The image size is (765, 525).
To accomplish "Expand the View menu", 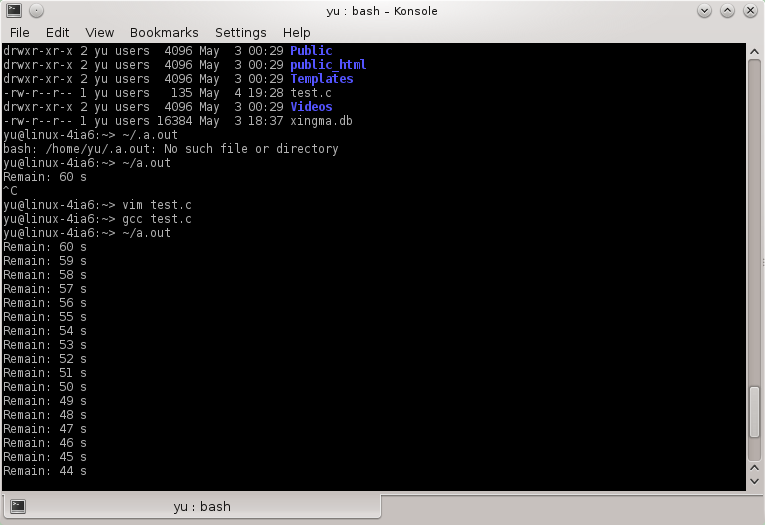I will tap(99, 32).
